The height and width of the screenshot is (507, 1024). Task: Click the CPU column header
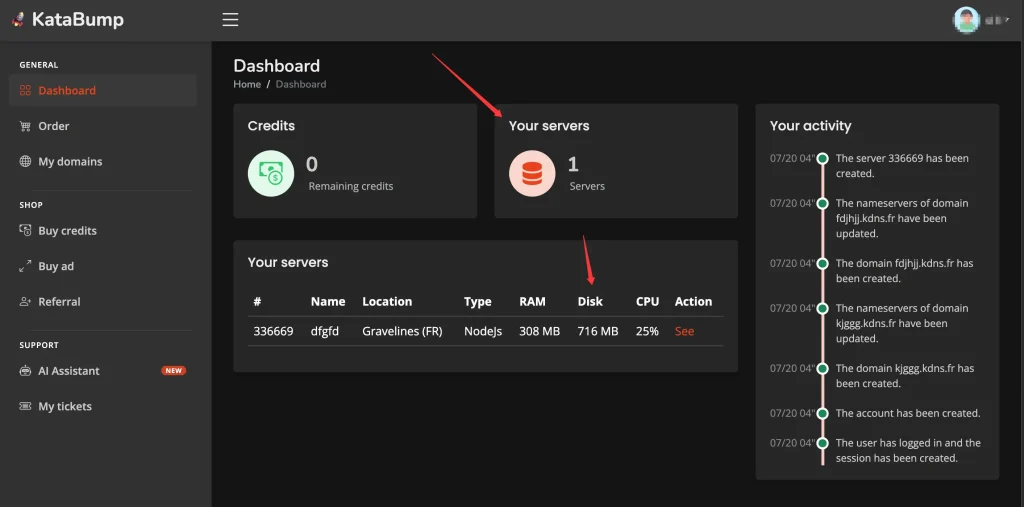[x=647, y=302]
